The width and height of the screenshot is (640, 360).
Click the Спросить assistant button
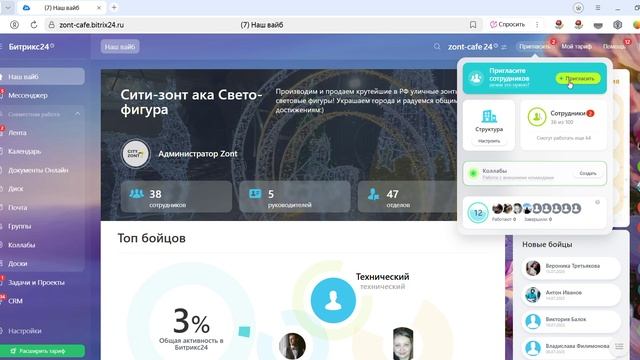coord(507,24)
